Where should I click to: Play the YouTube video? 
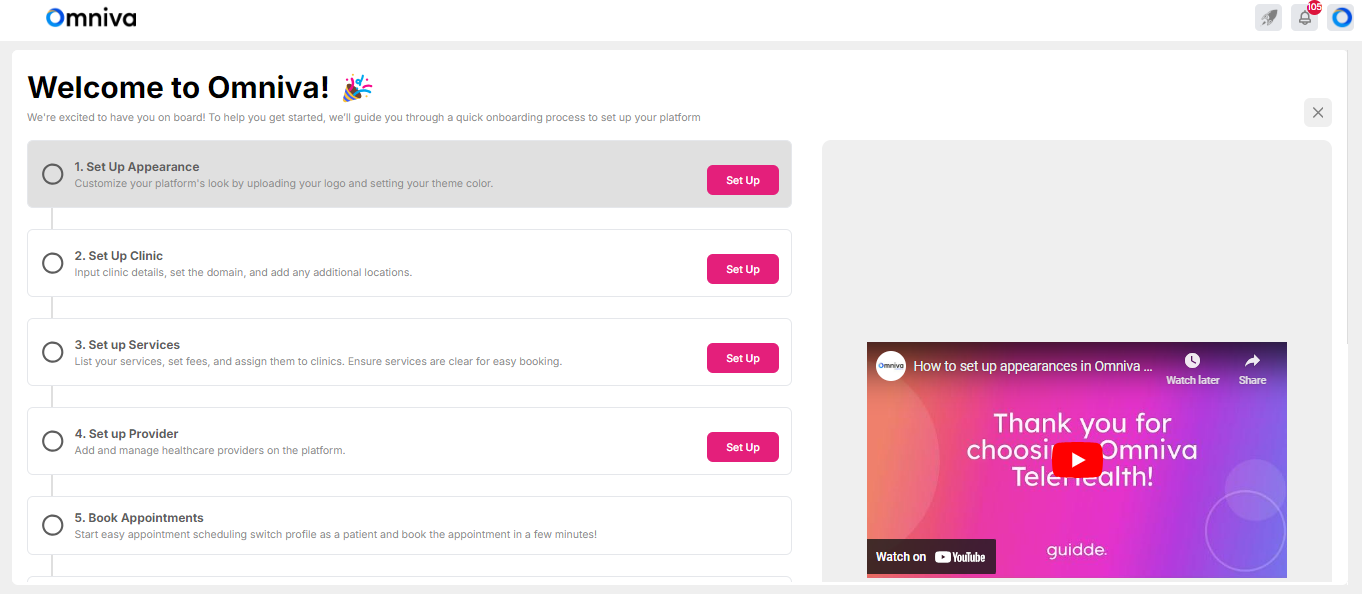[1077, 460]
